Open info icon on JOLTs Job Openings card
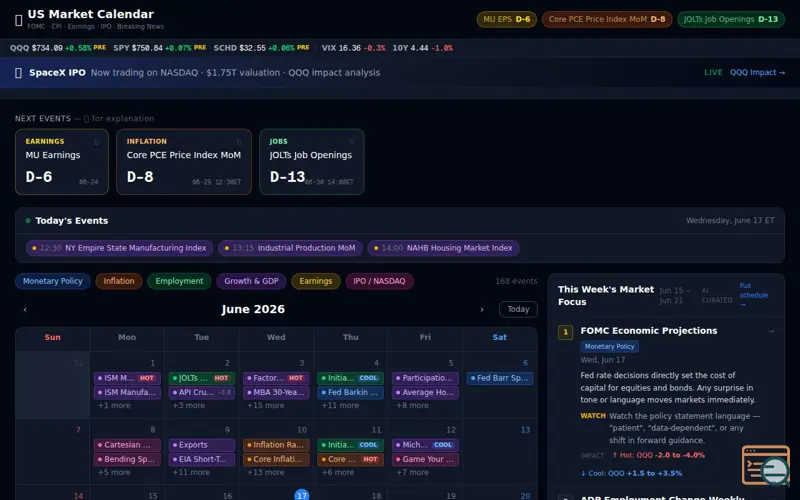 [x=352, y=142]
